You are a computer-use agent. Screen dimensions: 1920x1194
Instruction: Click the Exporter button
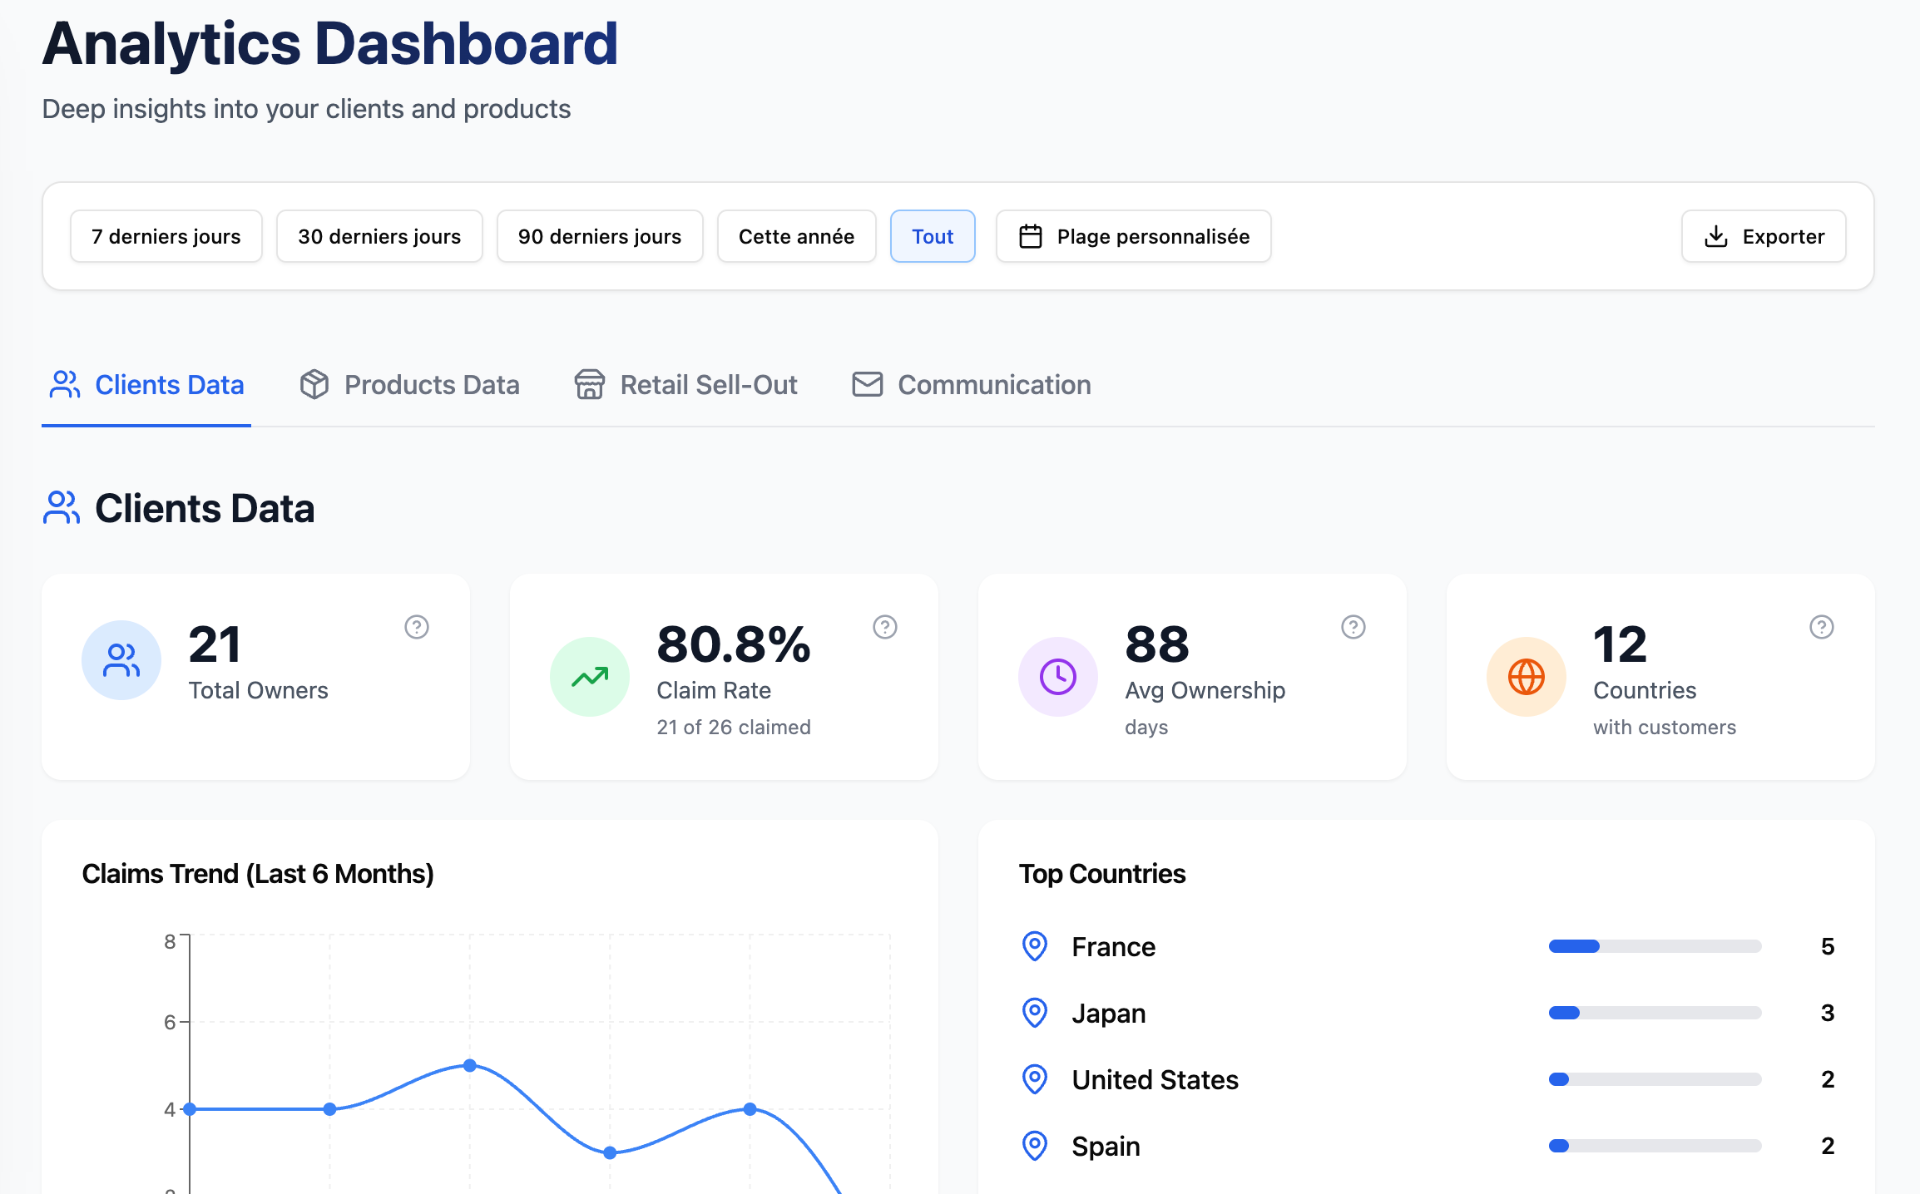pos(1763,237)
